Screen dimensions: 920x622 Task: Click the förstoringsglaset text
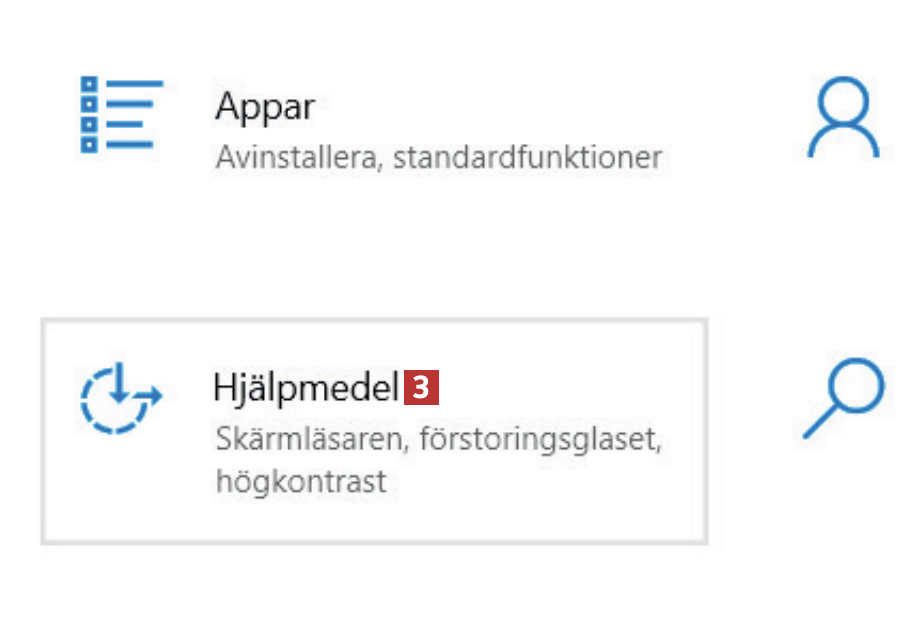coord(541,439)
